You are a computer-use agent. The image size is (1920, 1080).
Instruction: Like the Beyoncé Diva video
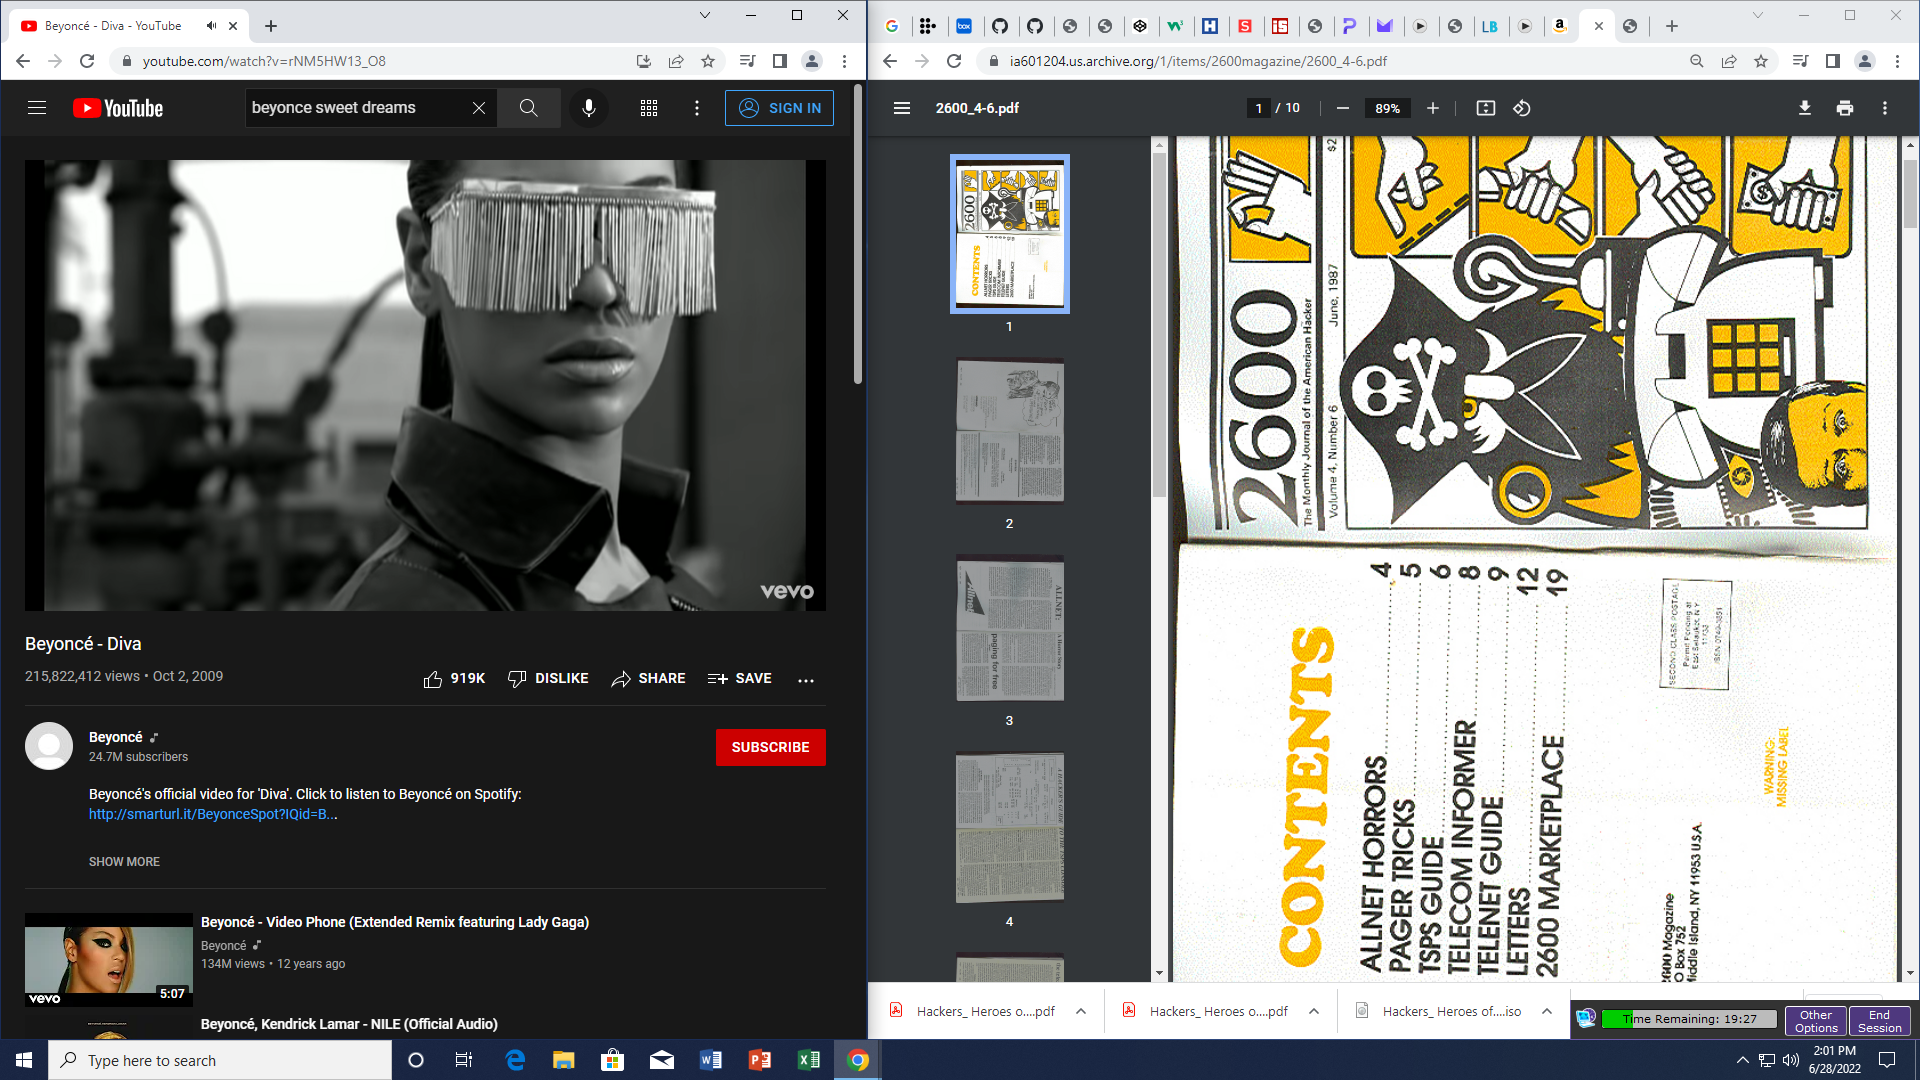453,679
